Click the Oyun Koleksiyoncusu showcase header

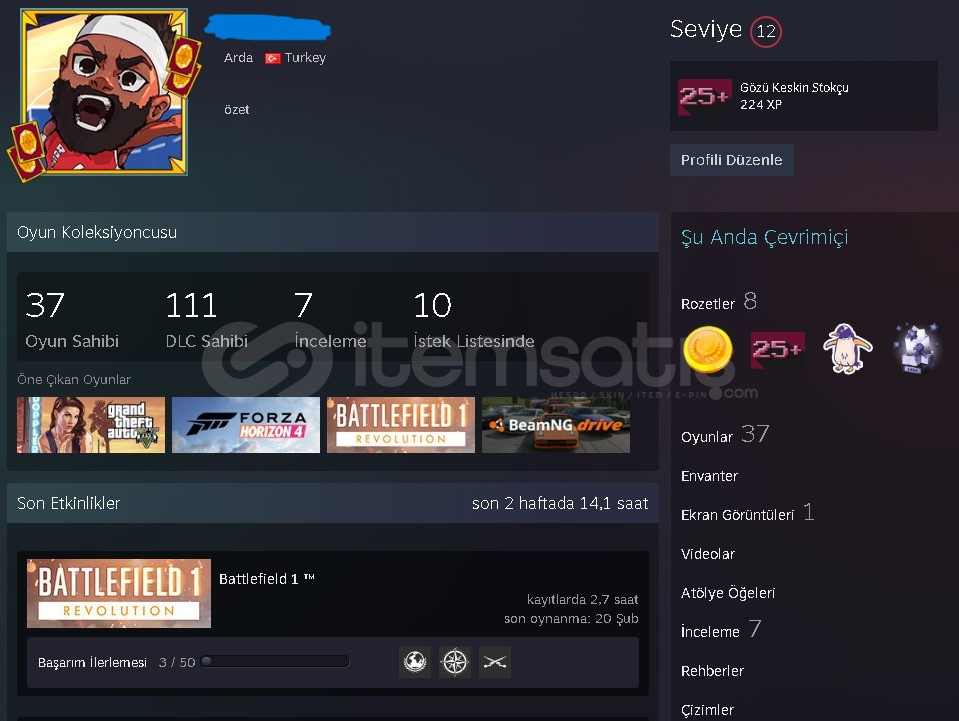333,232
